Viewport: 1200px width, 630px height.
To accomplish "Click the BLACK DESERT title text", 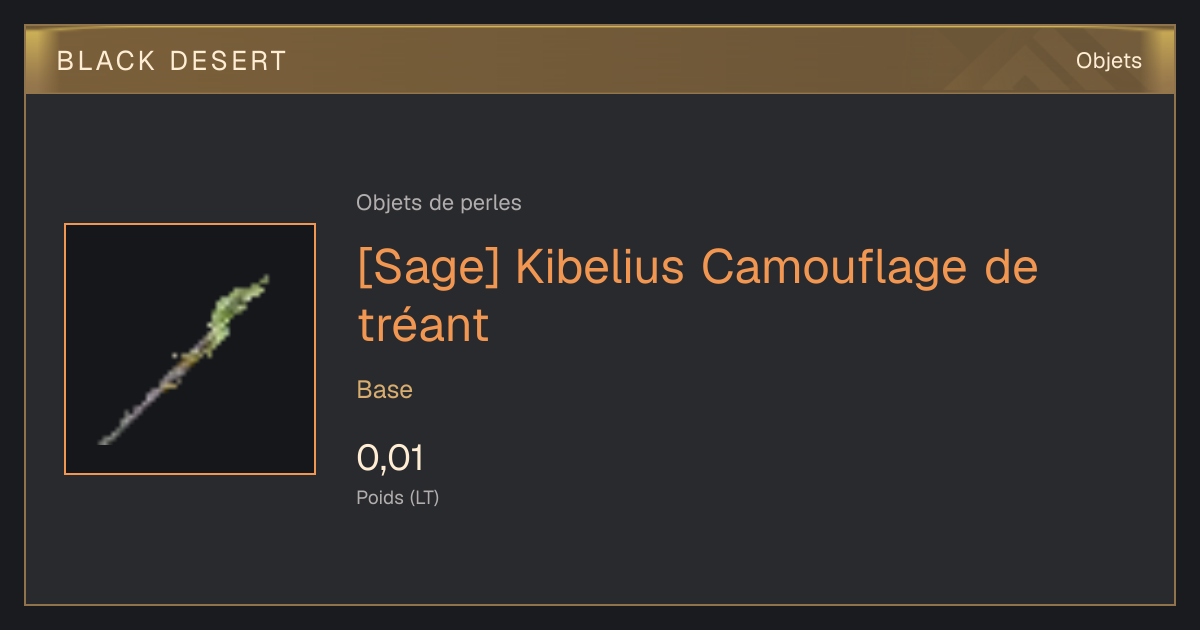I will 172,61.
